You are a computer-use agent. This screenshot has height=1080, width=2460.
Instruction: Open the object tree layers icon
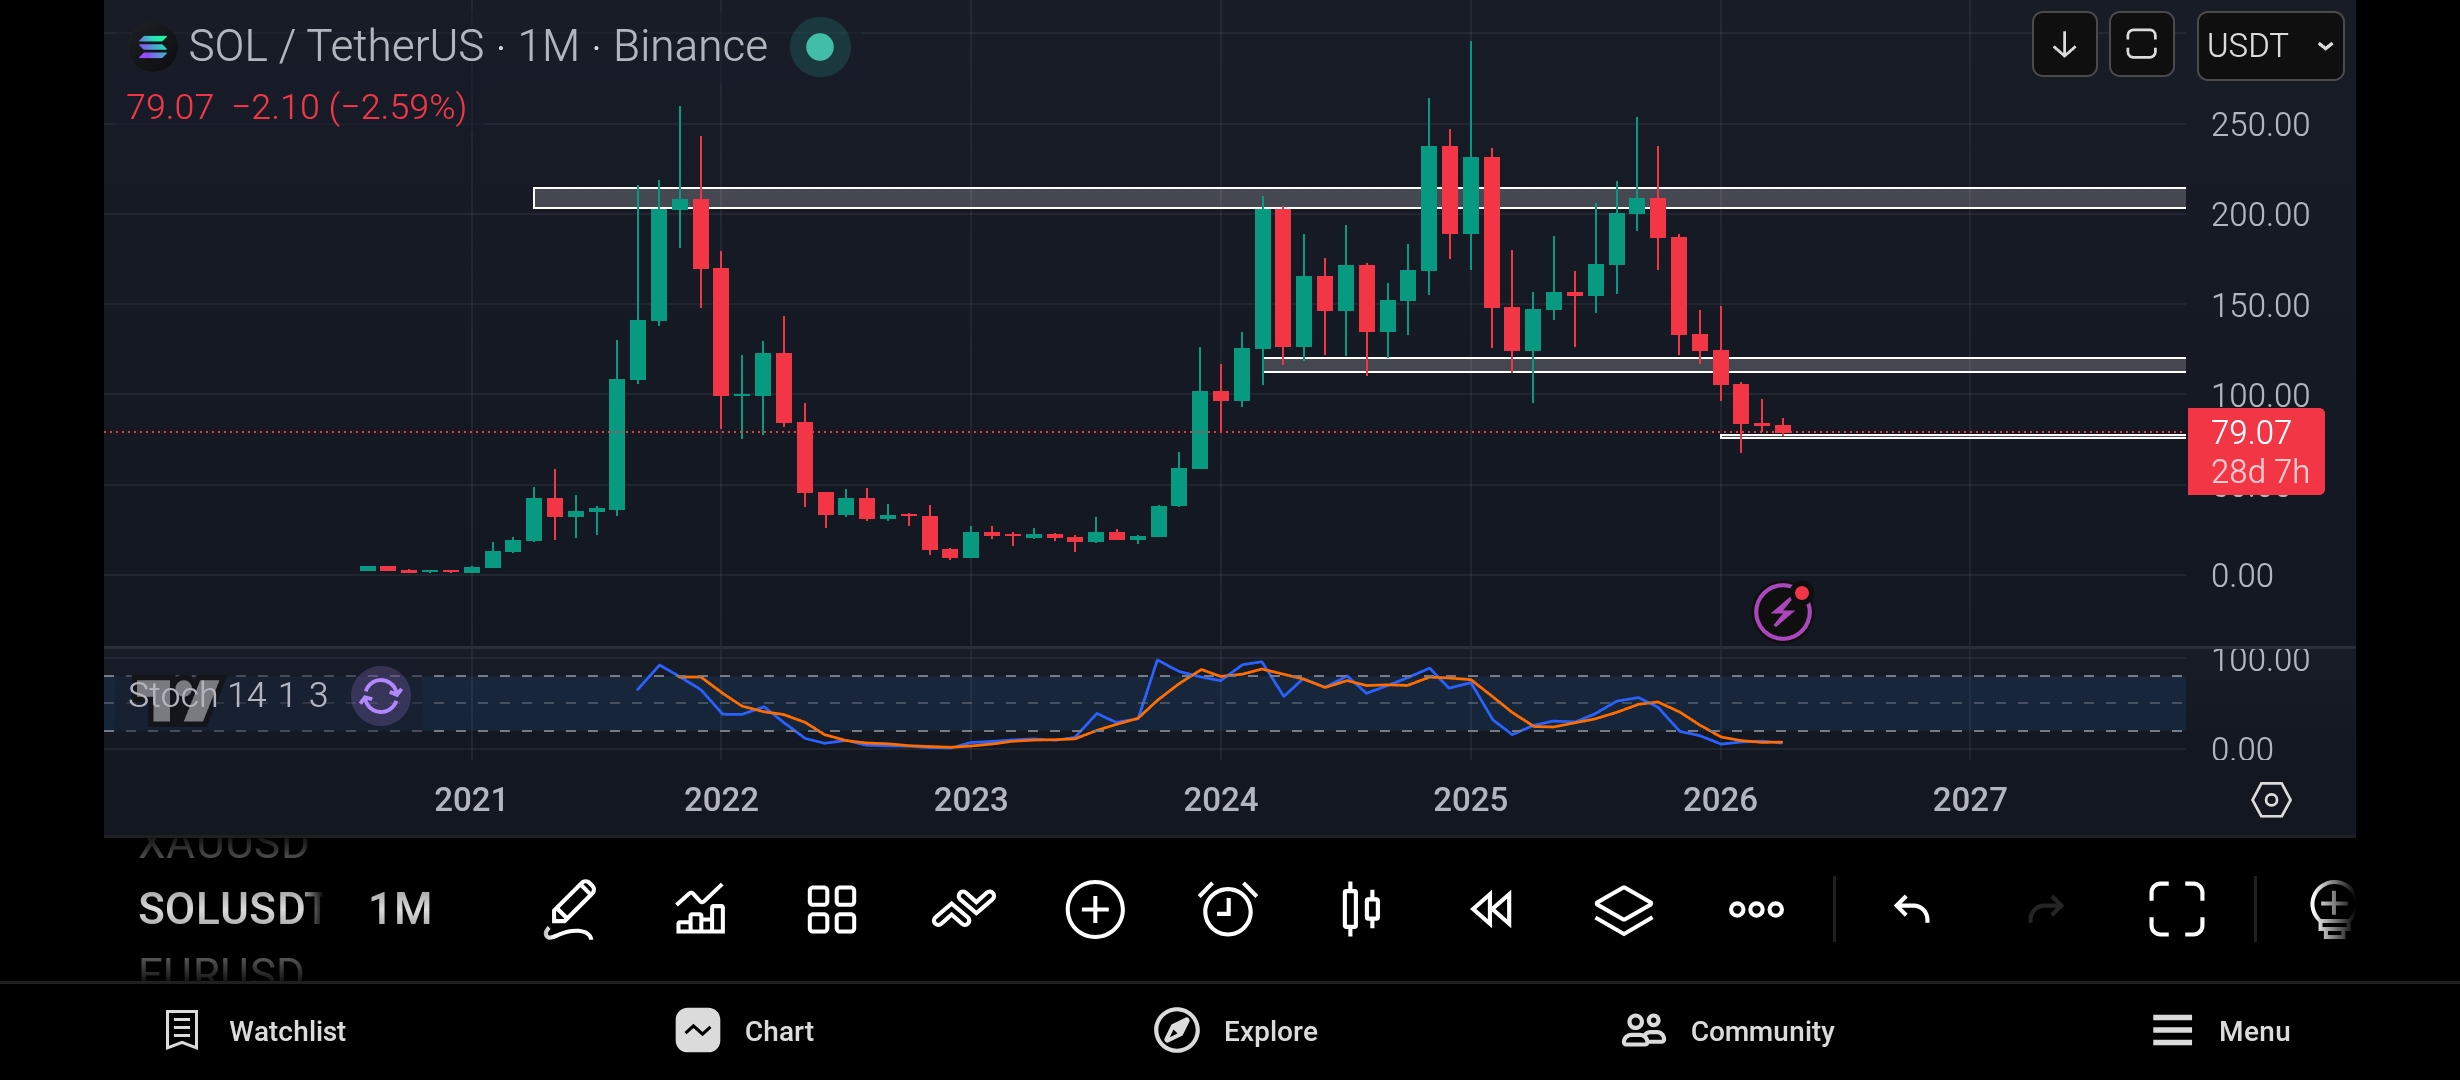1623,910
